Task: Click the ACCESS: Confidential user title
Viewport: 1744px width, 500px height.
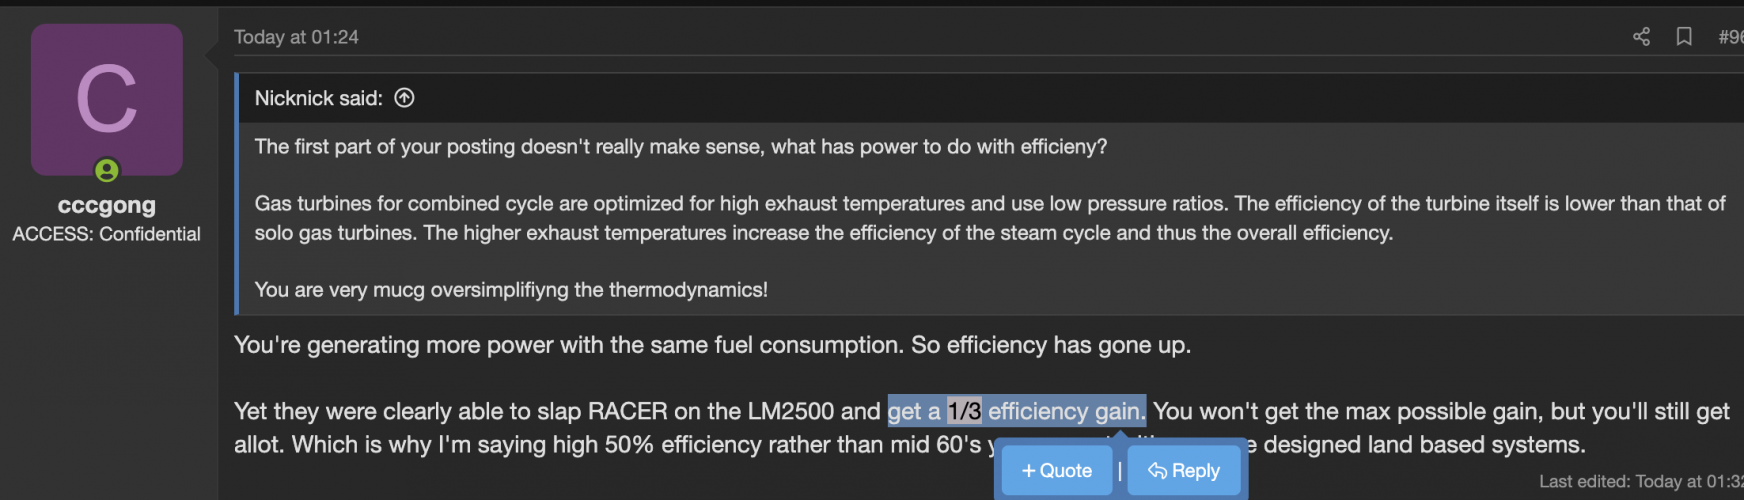Action: [107, 234]
